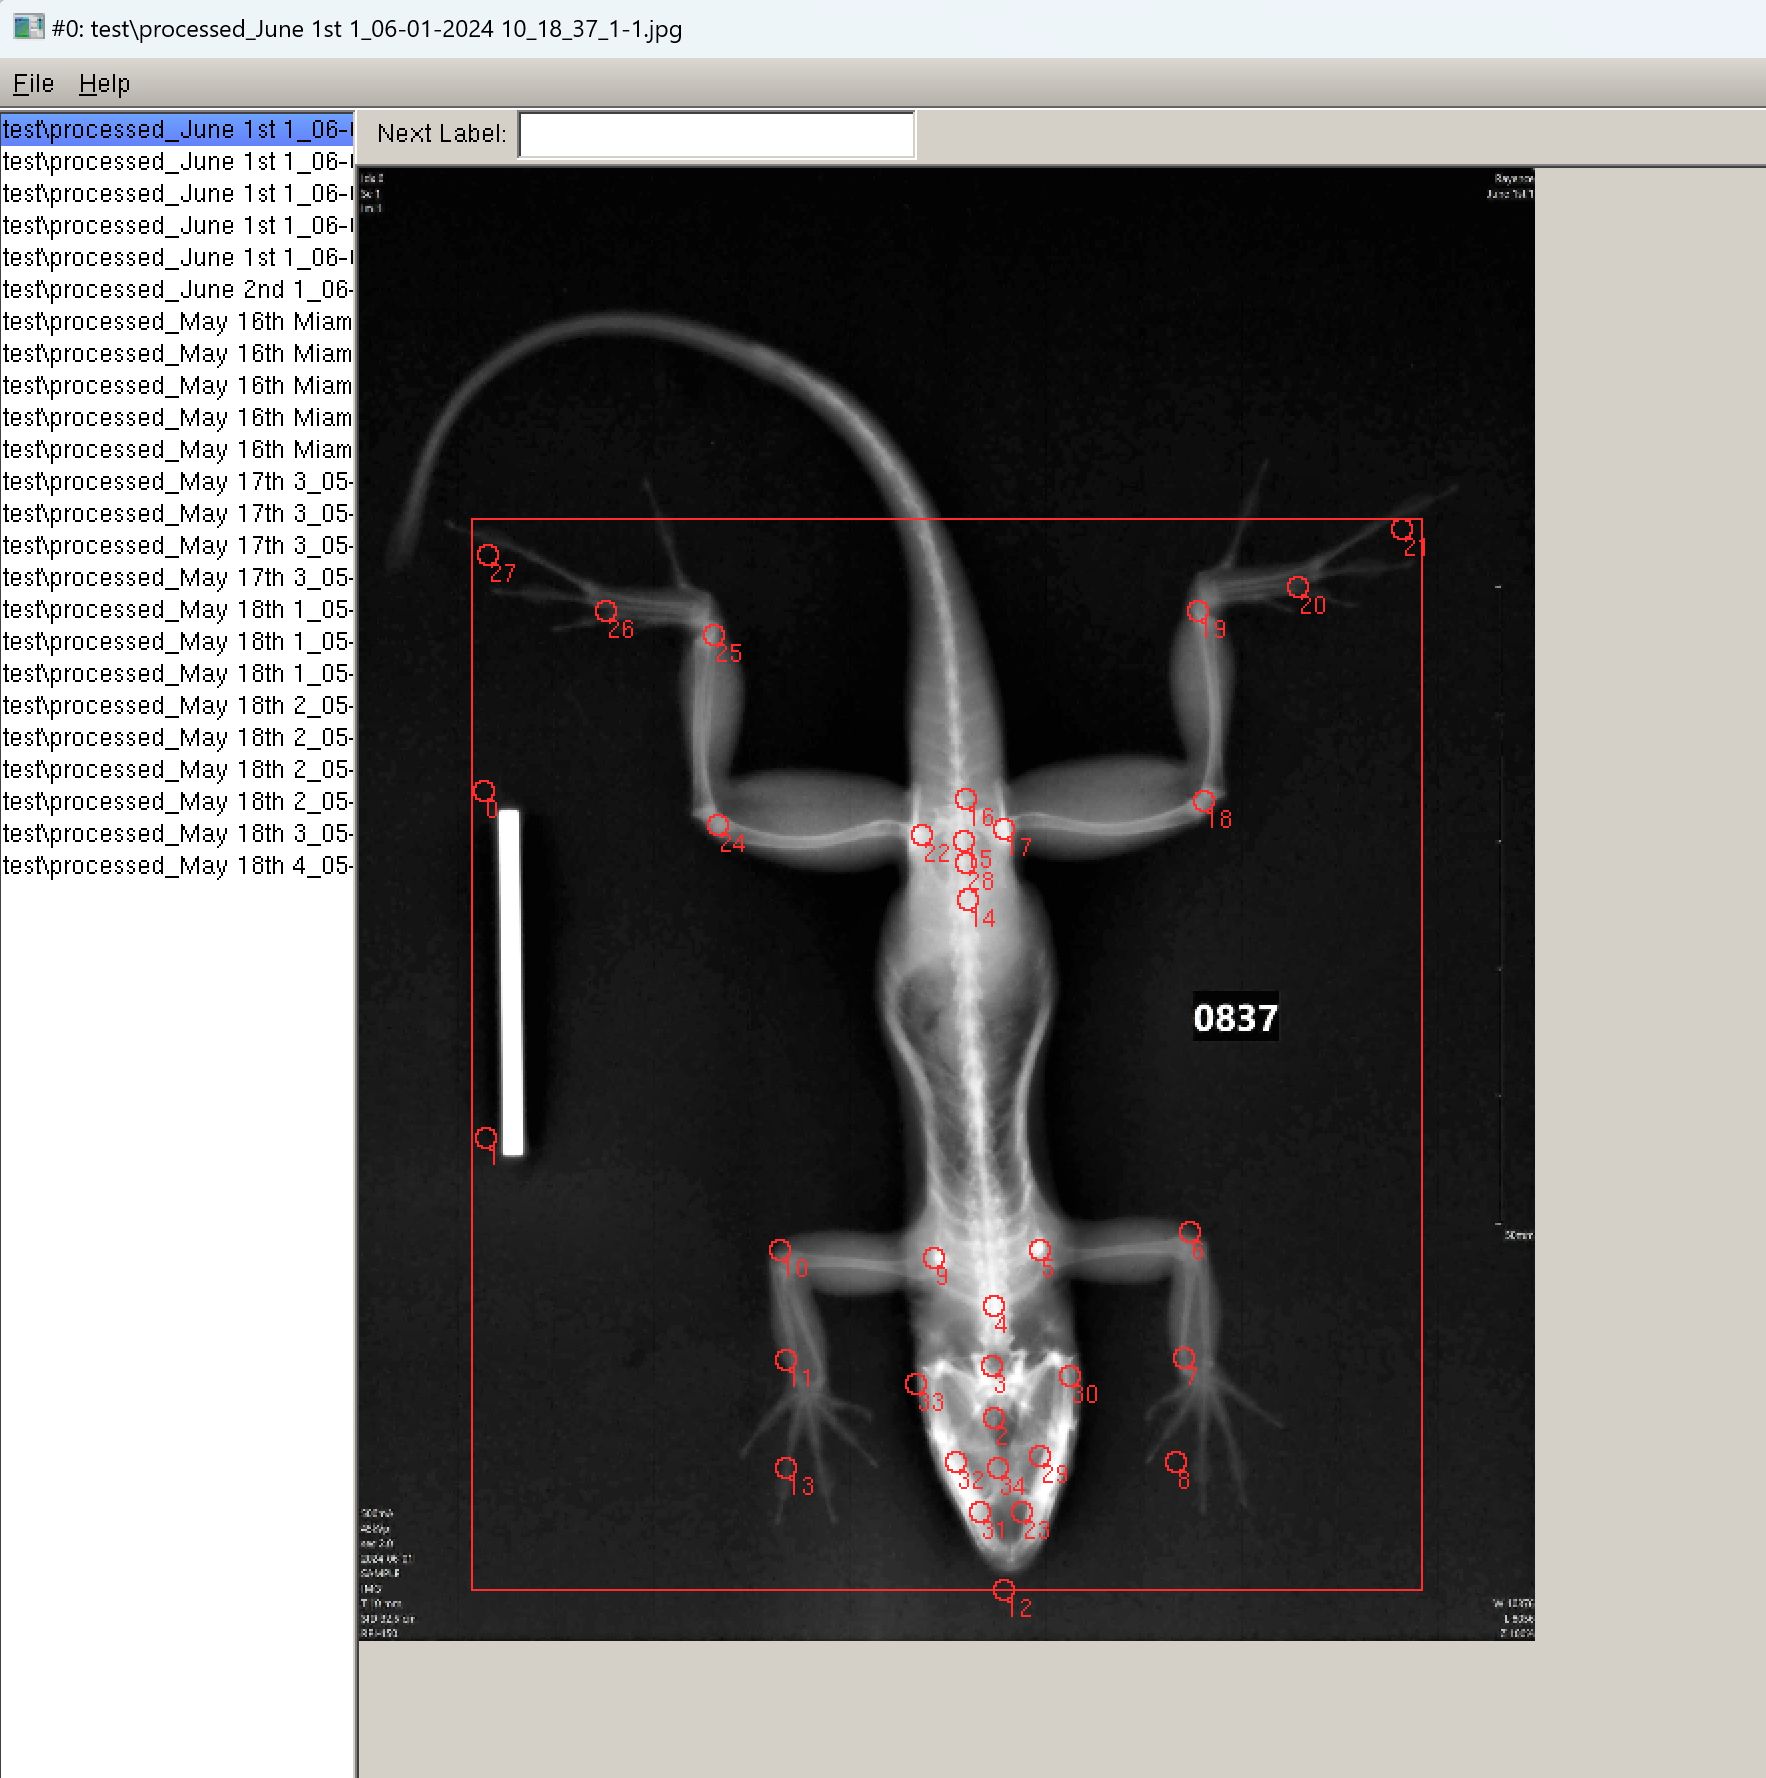Click landmark point 6 on the right elbow
1766x1778 pixels.
(x=1190, y=1232)
